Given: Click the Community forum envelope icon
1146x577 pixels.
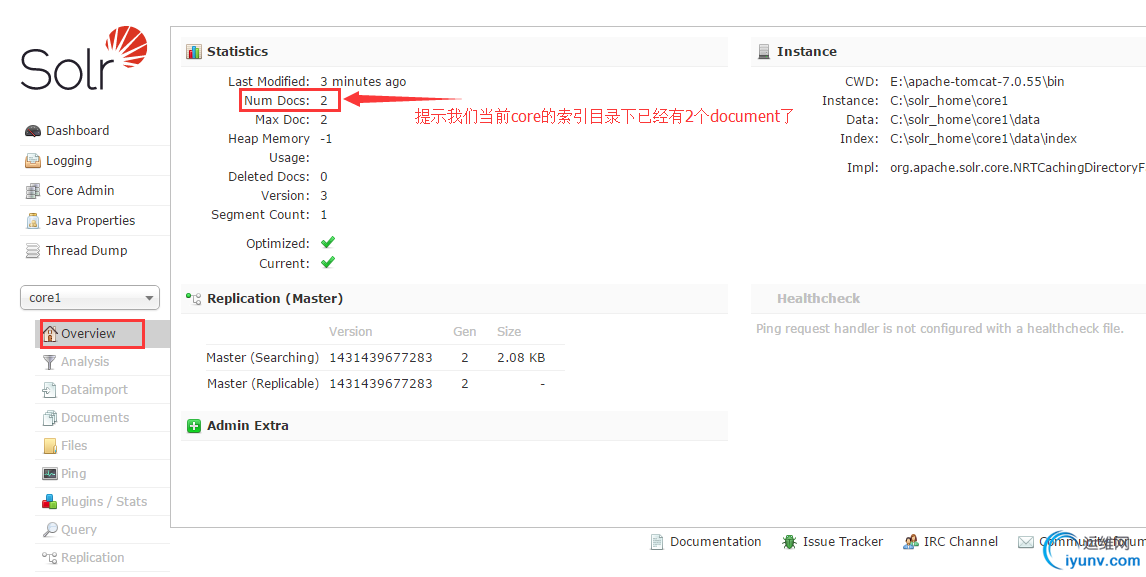Looking at the screenshot, I should [1025, 542].
